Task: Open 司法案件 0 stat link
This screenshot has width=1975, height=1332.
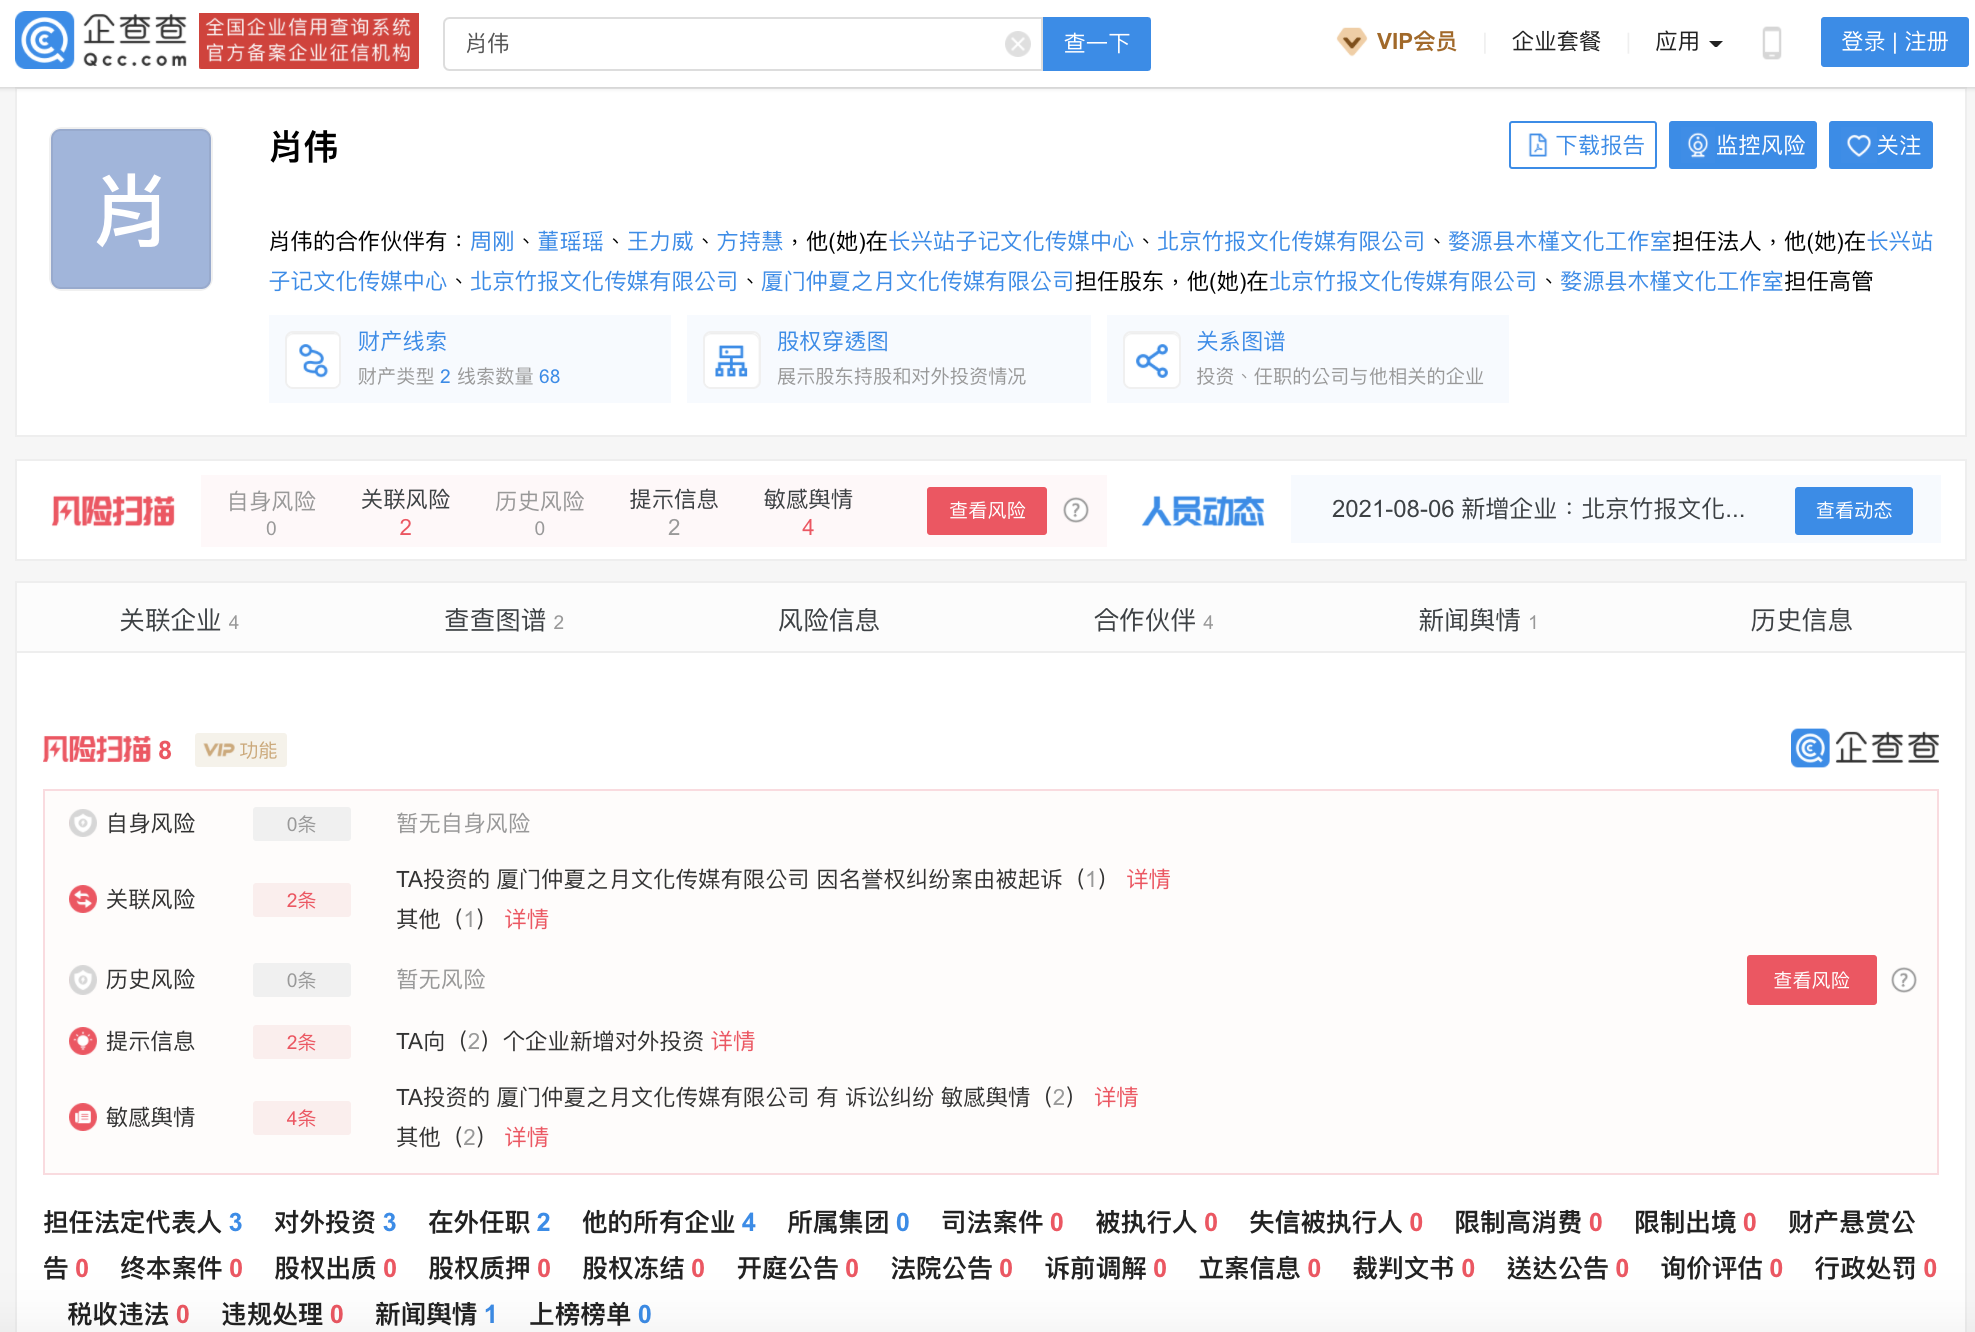Action: (1002, 1222)
